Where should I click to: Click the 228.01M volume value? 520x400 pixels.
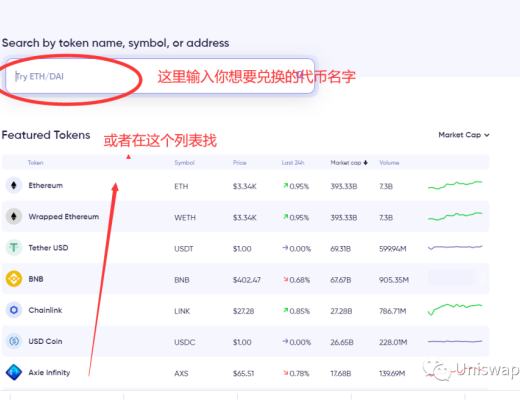pos(393,342)
